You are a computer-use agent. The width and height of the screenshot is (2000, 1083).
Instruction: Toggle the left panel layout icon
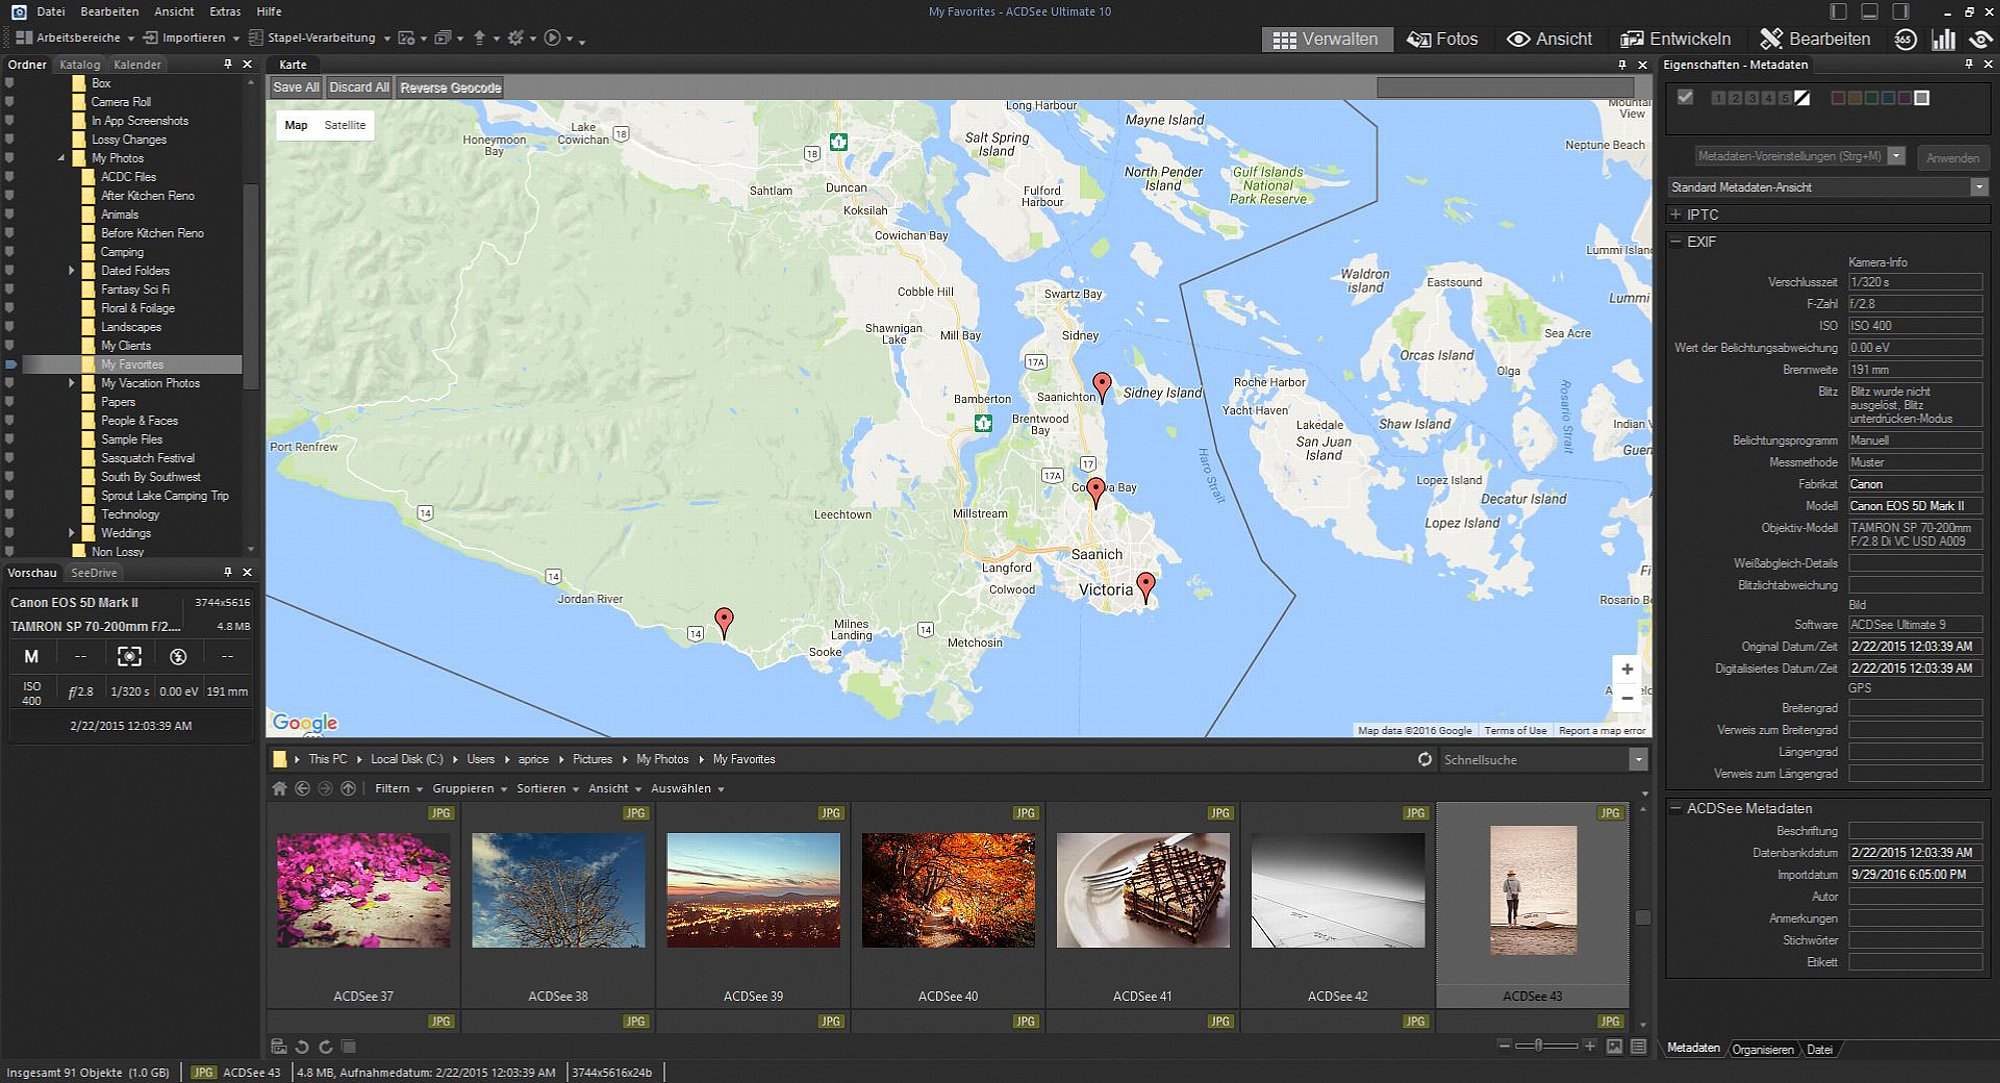pos(1838,12)
